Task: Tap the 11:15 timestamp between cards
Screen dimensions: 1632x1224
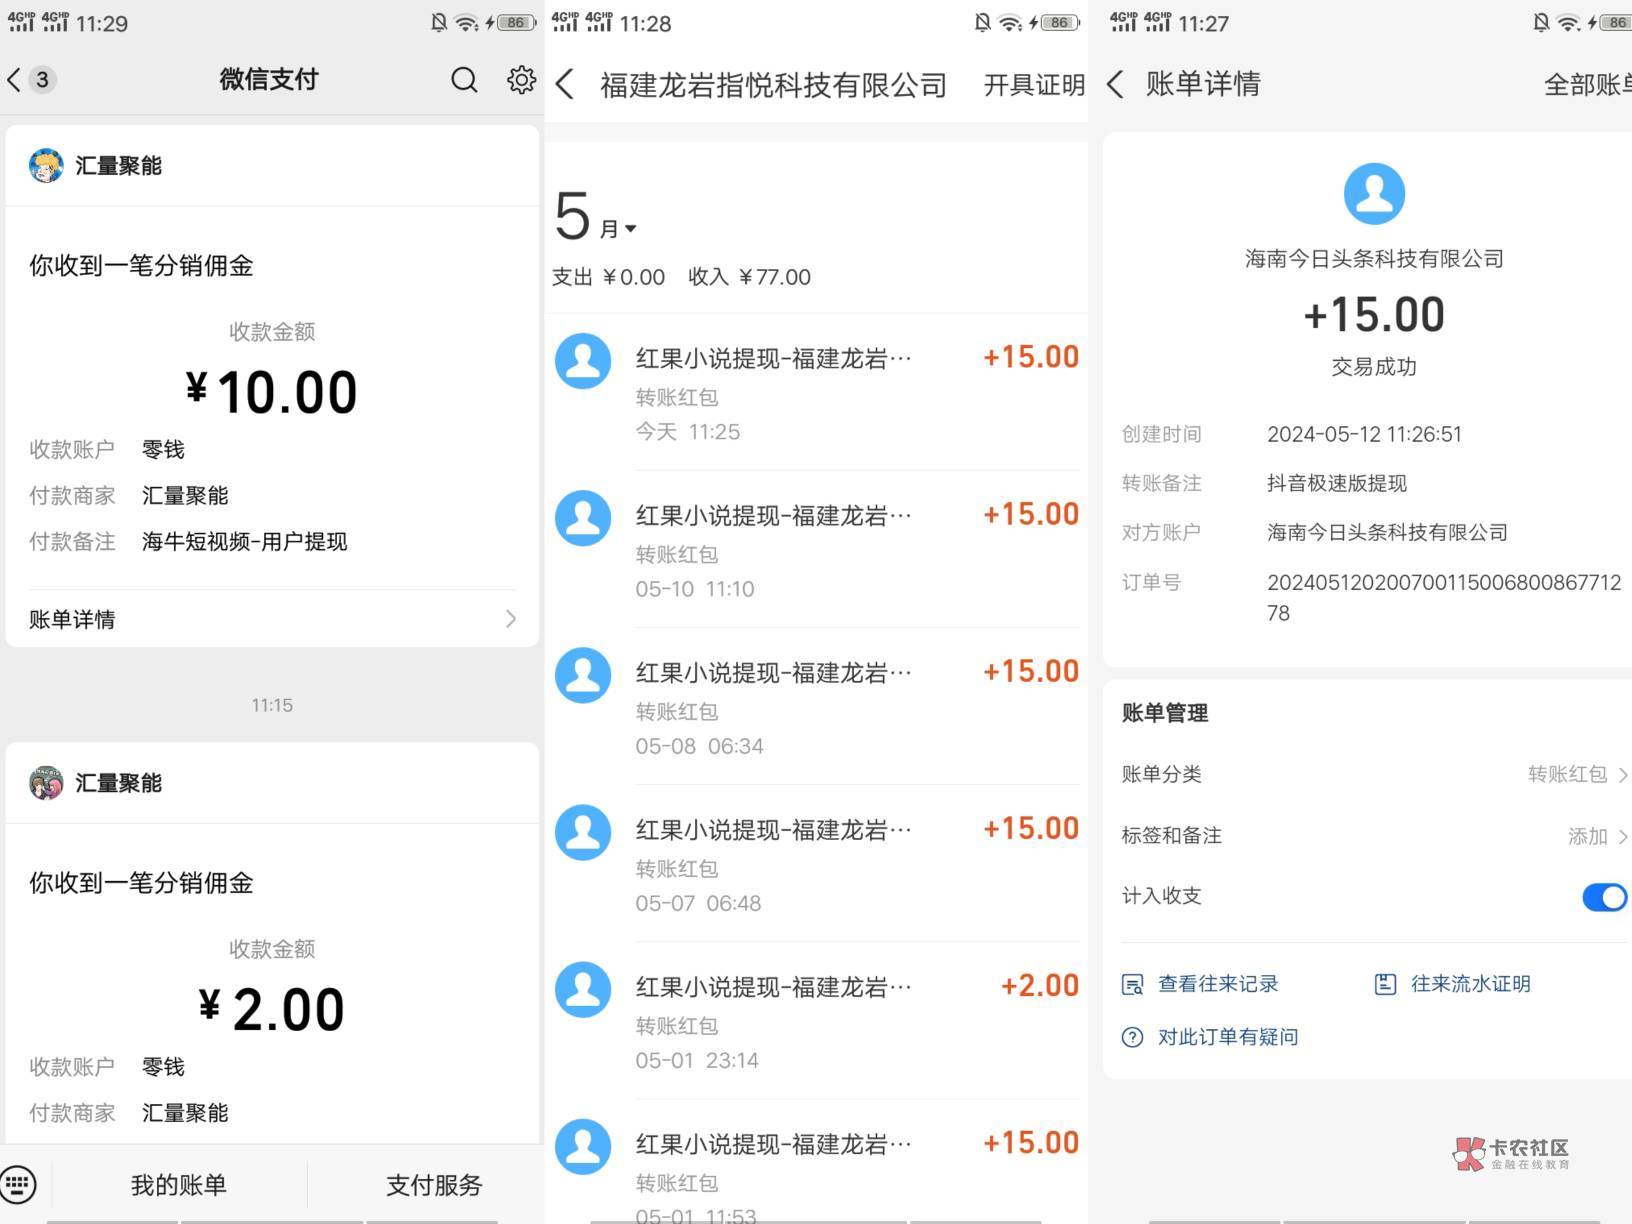Action: coord(272,705)
